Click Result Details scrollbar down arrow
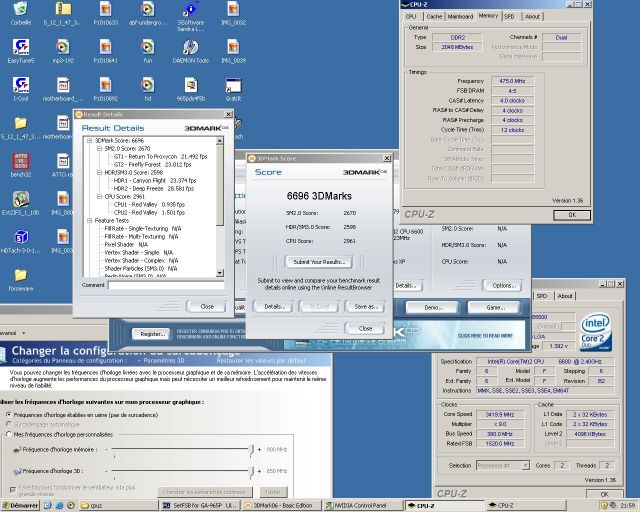 [220, 273]
